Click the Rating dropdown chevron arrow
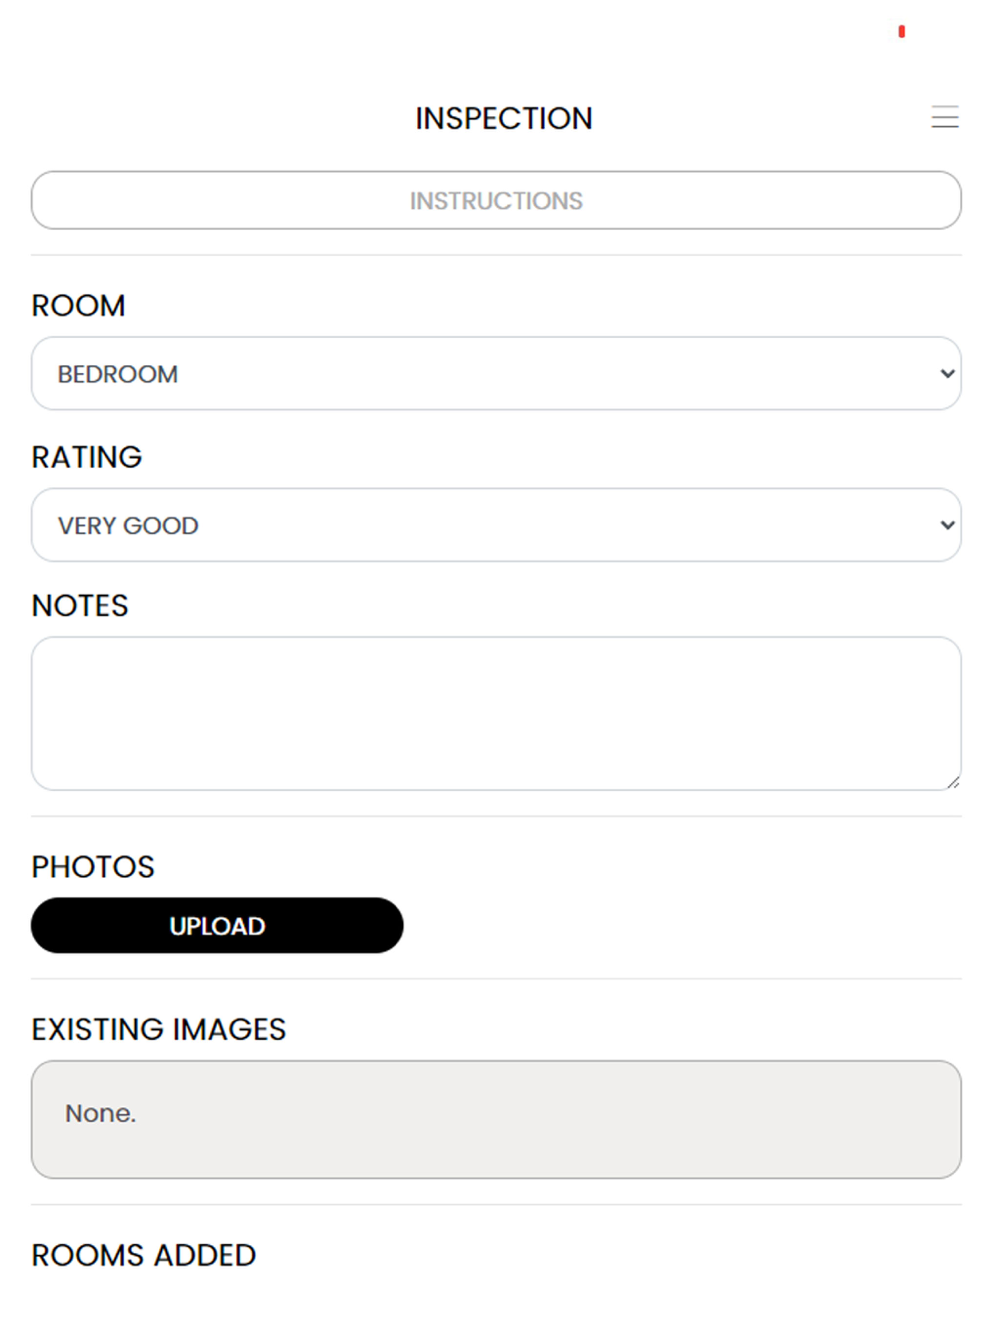 (x=947, y=525)
